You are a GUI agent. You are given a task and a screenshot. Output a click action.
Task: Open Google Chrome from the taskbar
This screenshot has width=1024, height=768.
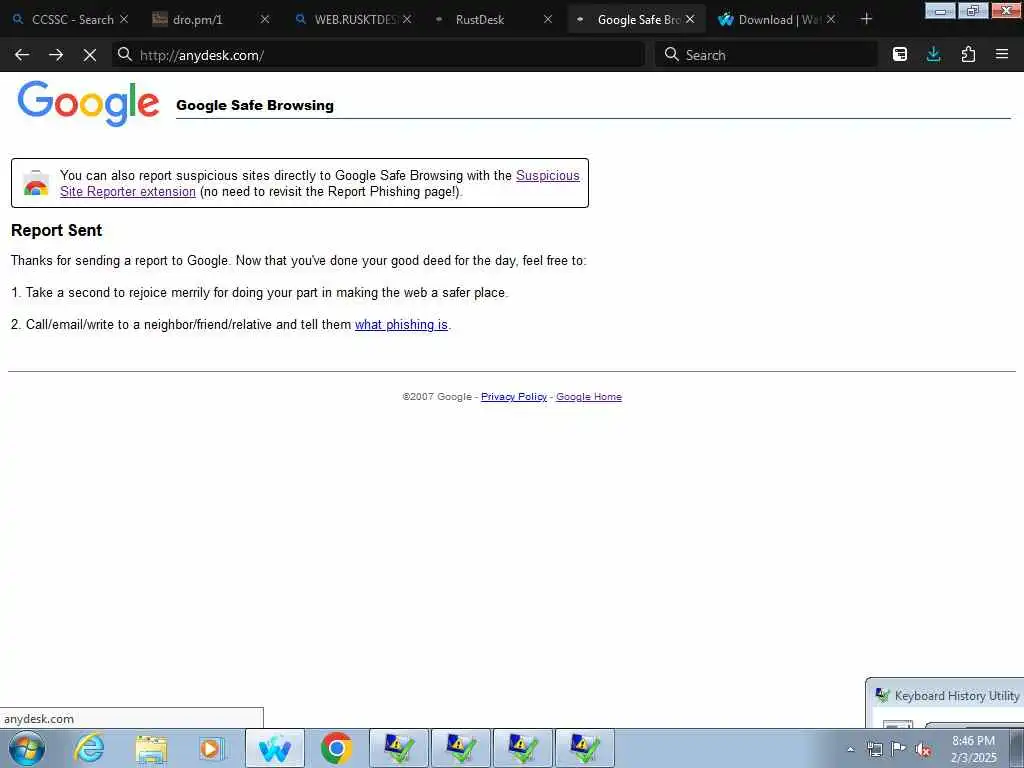(336, 748)
